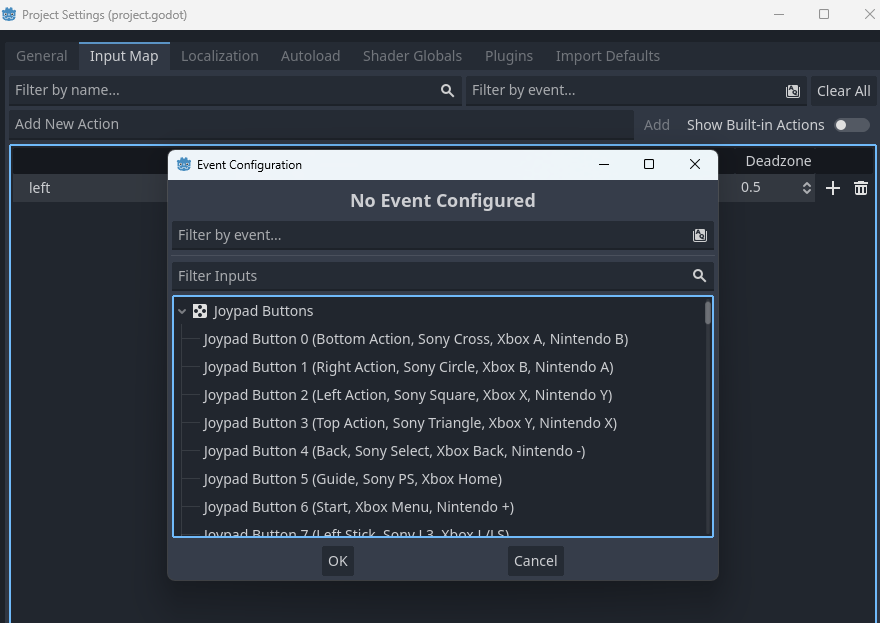Click Filter by event field in Event Configuration
The image size is (880, 623).
pyautogui.click(x=442, y=235)
